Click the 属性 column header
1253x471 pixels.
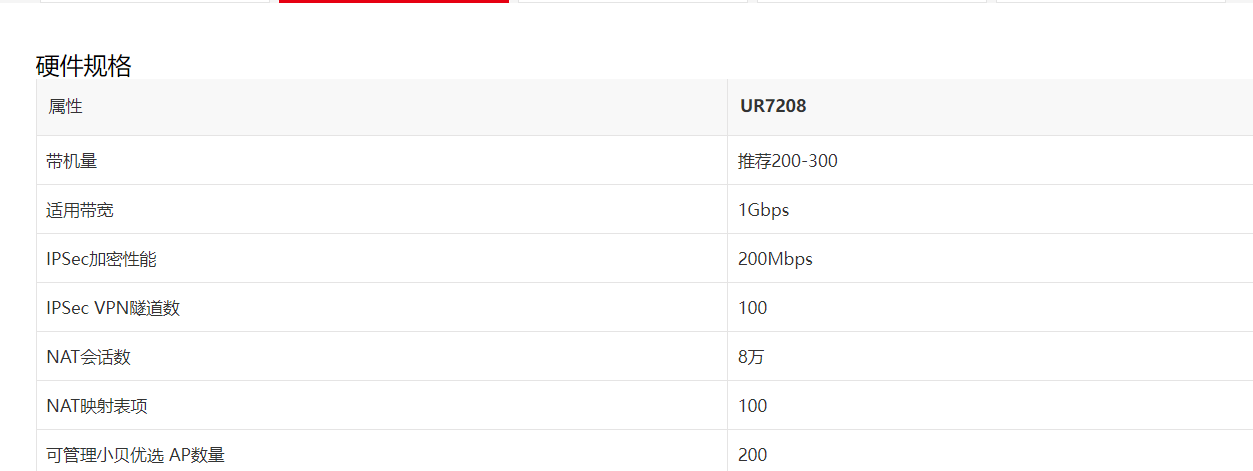[x=65, y=107]
